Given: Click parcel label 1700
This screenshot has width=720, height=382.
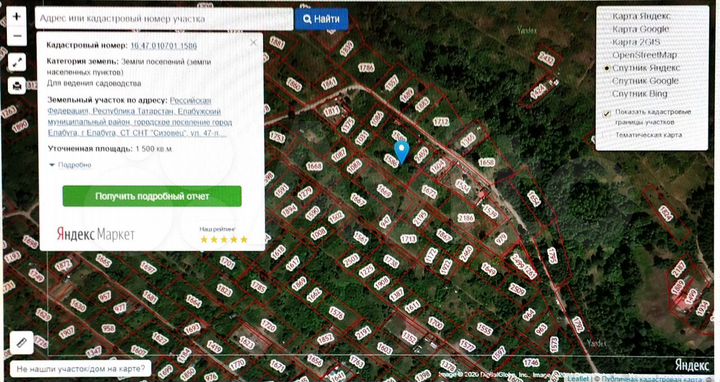Looking at the screenshot, I should pos(436,323).
